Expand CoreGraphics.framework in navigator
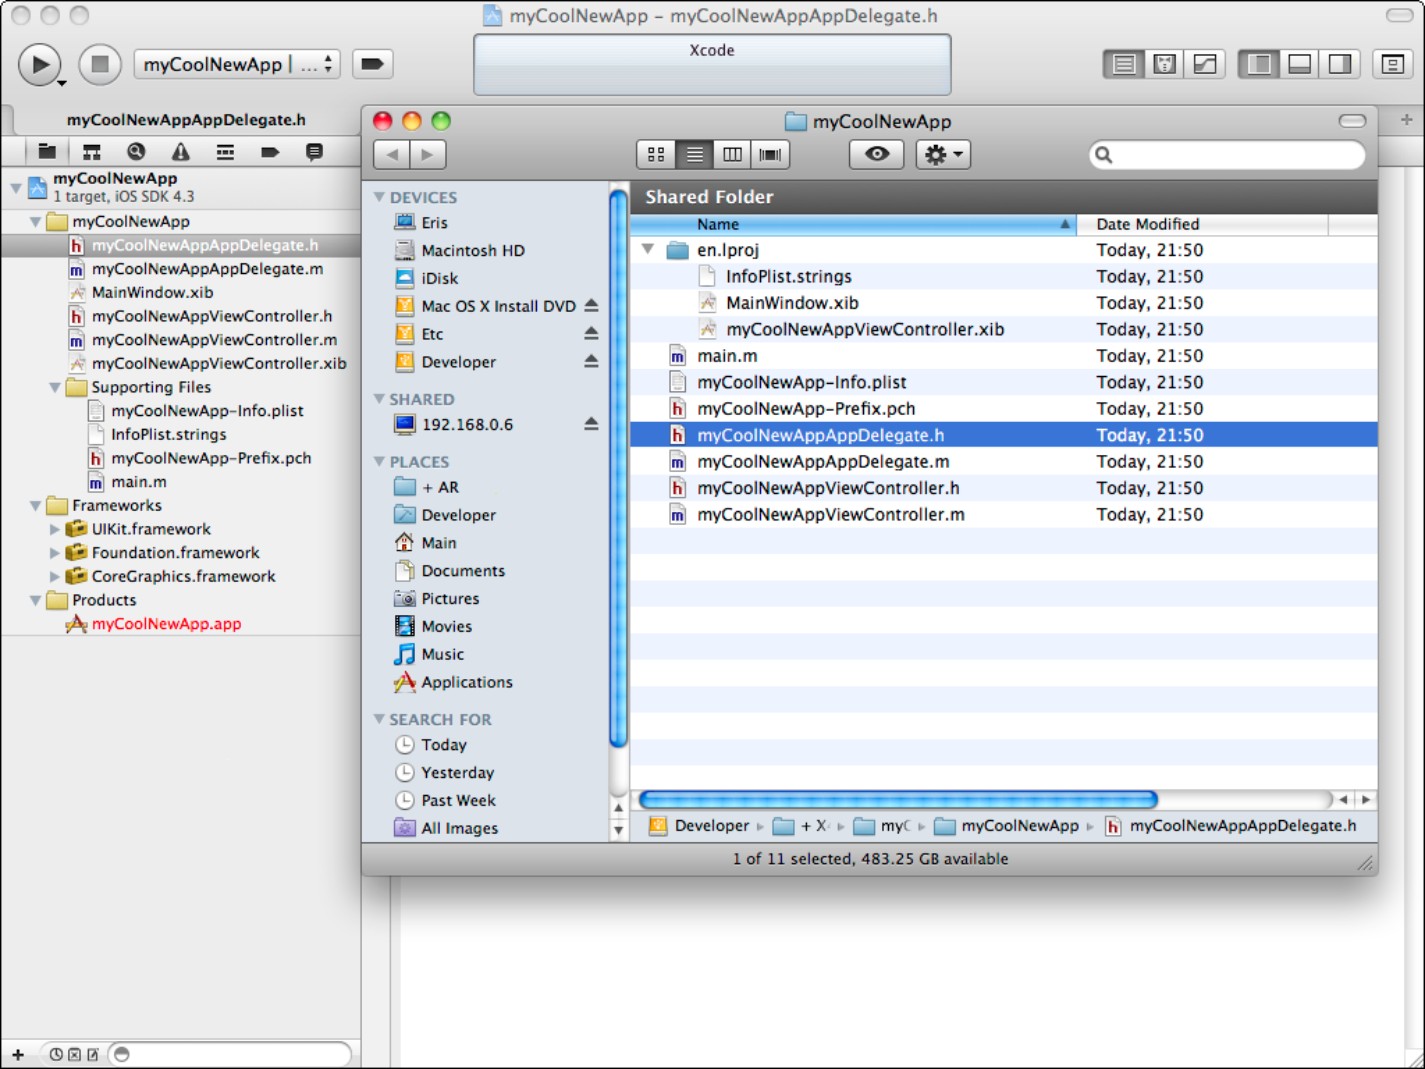This screenshot has width=1425, height=1069. coord(55,577)
